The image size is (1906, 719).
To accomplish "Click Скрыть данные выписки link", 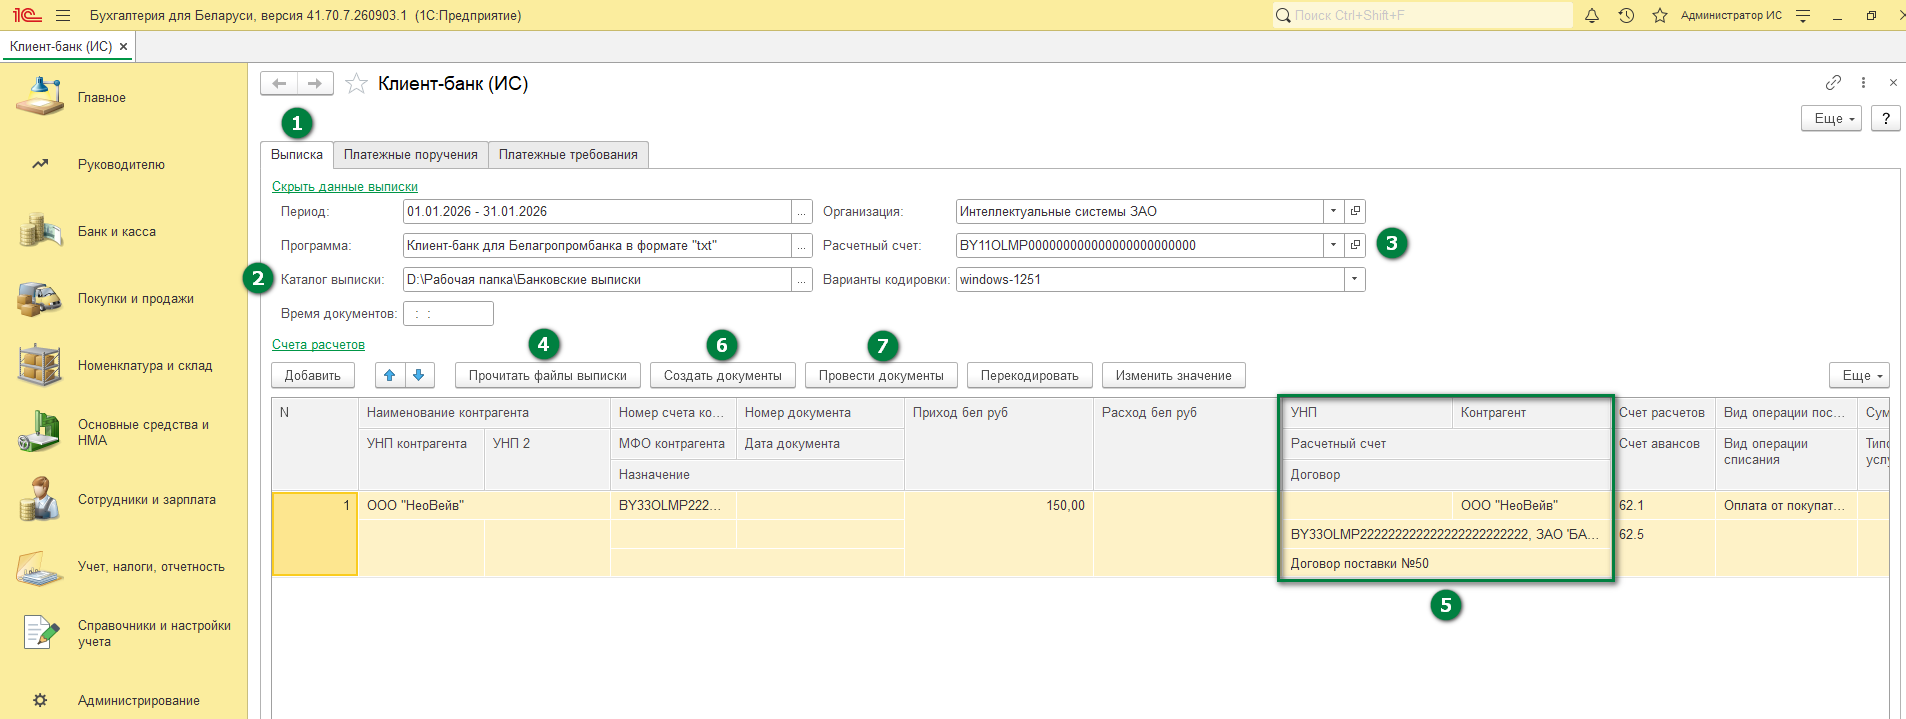I will [x=345, y=186].
